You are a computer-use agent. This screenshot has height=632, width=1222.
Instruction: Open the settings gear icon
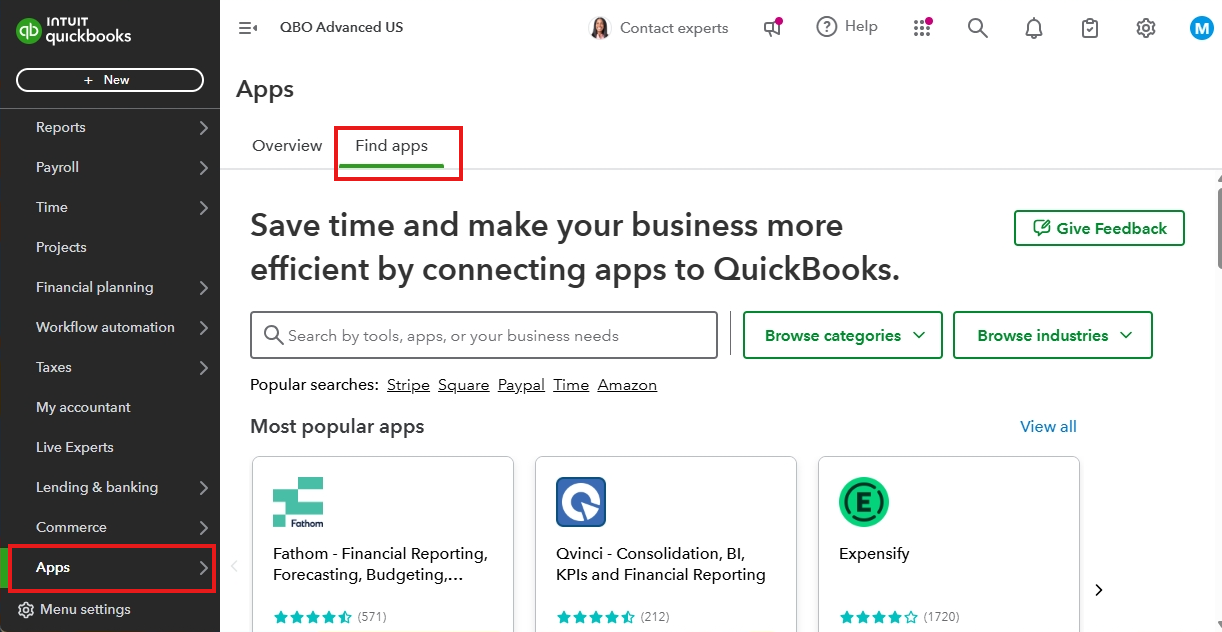pos(1146,28)
